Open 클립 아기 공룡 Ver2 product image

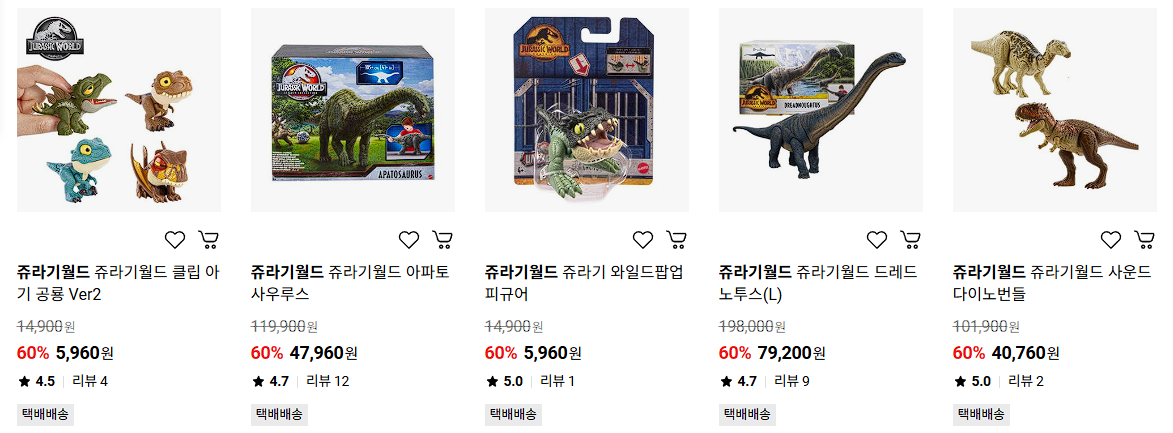(x=119, y=110)
